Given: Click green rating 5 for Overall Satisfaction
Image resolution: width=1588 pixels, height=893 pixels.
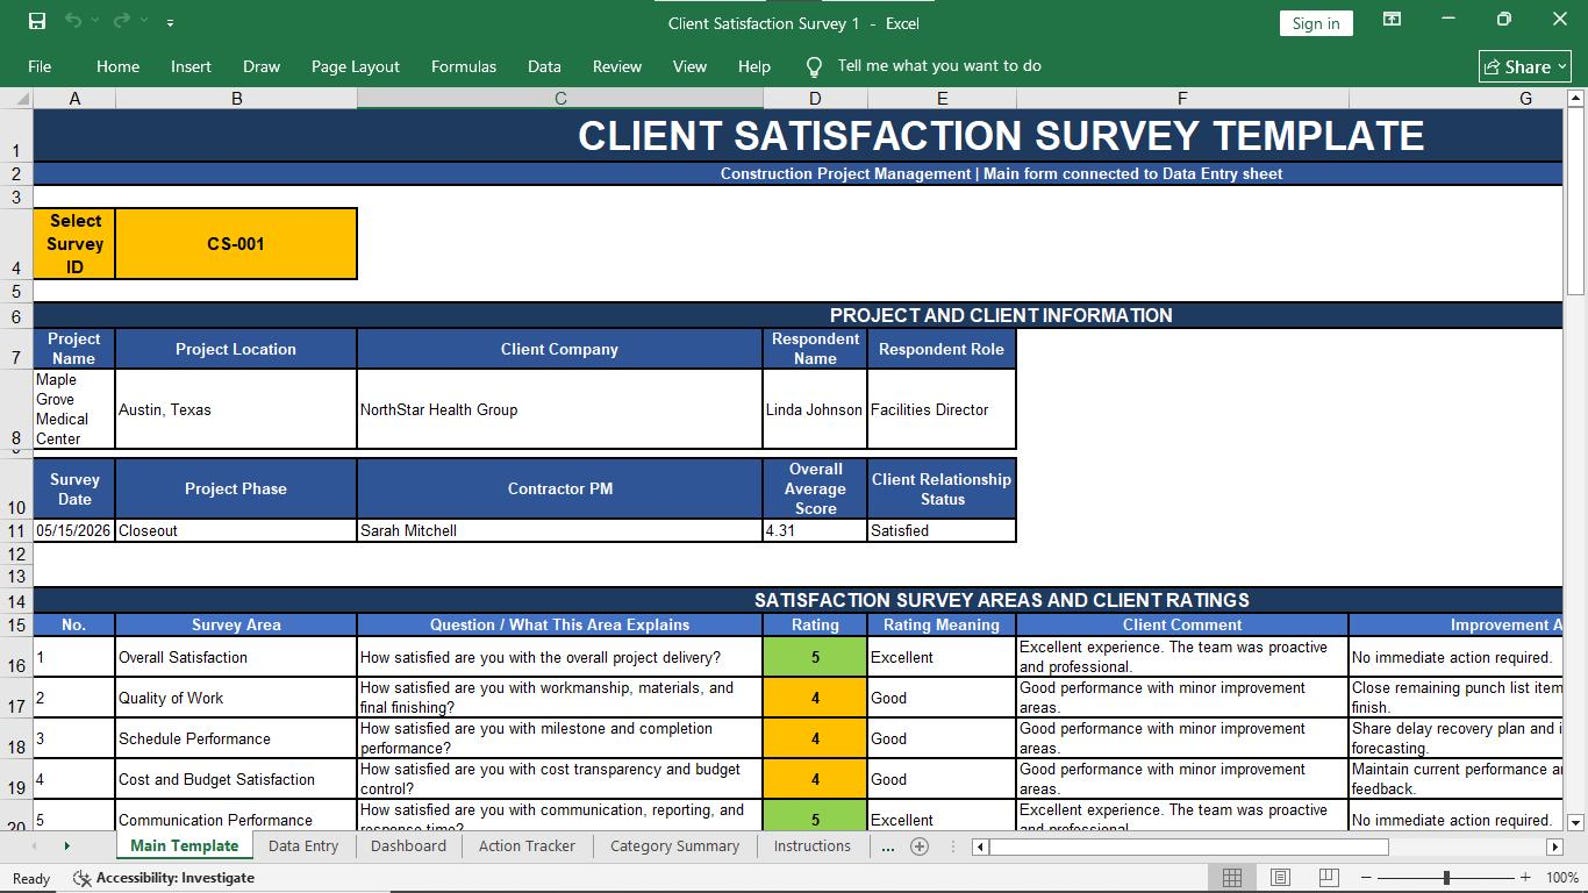Looking at the screenshot, I should point(815,657).
